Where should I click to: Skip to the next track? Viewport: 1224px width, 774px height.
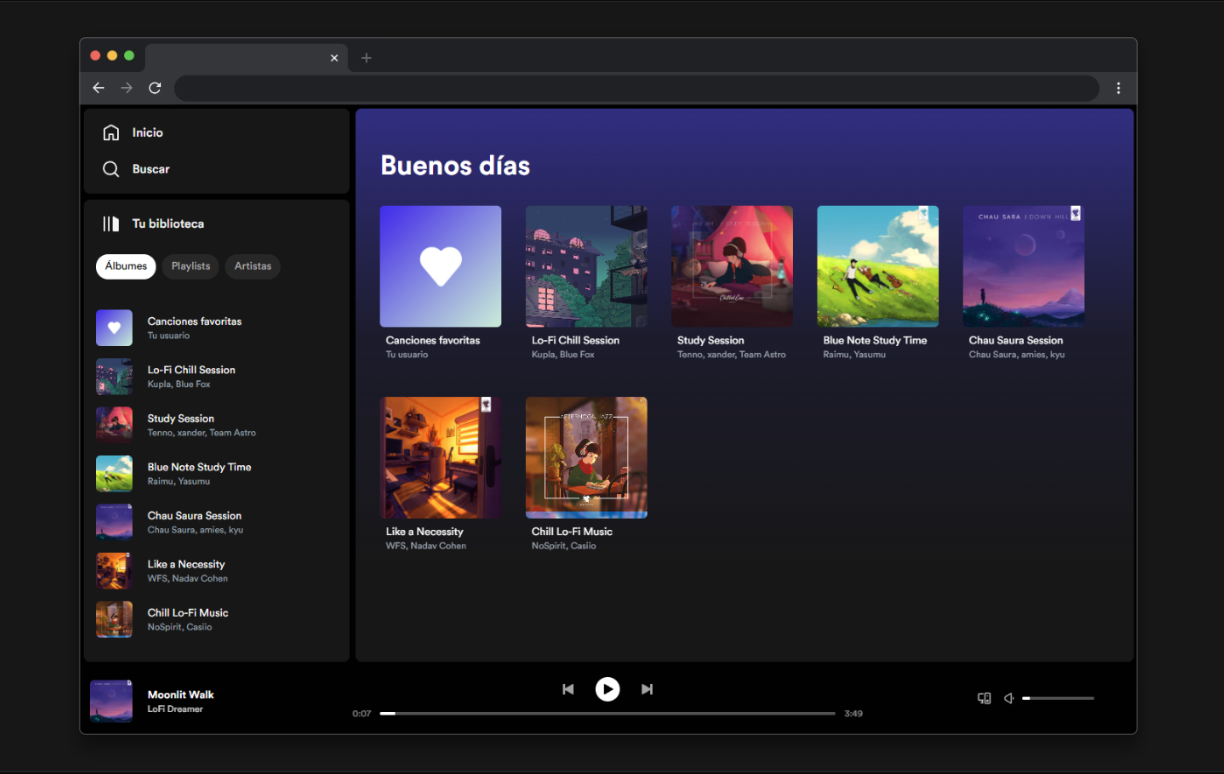point(647,689)
